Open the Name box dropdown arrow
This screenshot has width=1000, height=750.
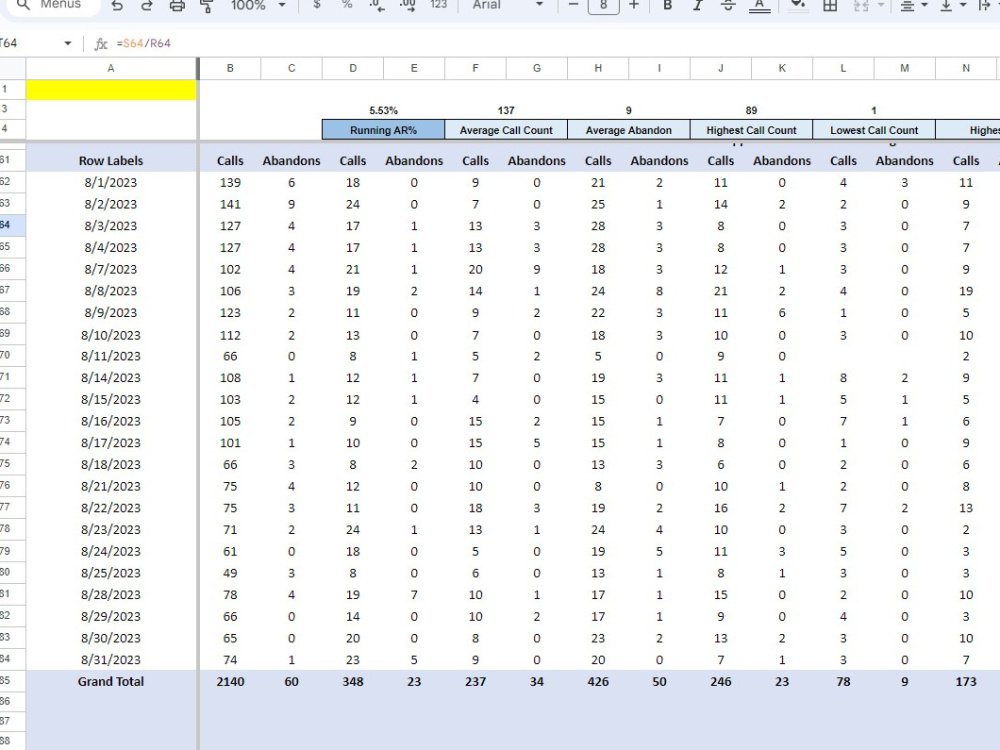[68, 43]
